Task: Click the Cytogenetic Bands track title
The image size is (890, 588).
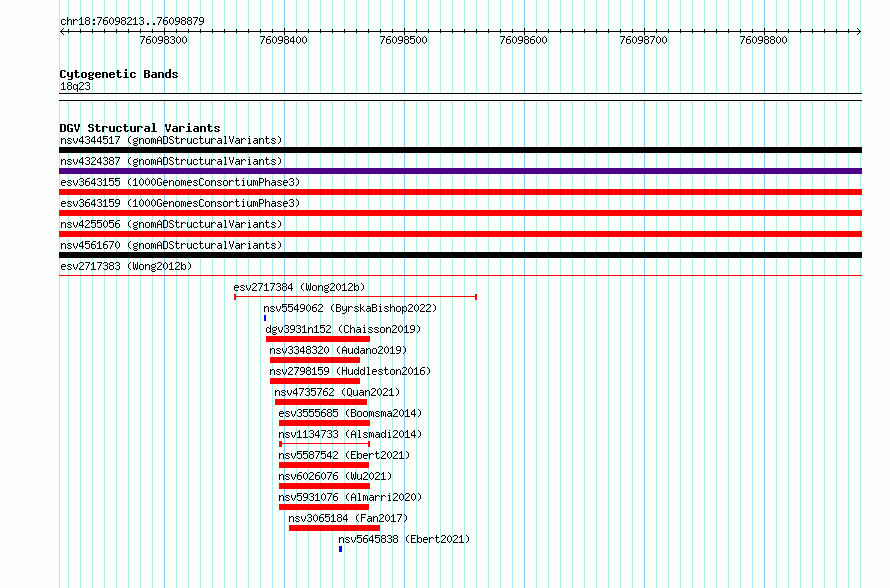Action: (119, 74)
